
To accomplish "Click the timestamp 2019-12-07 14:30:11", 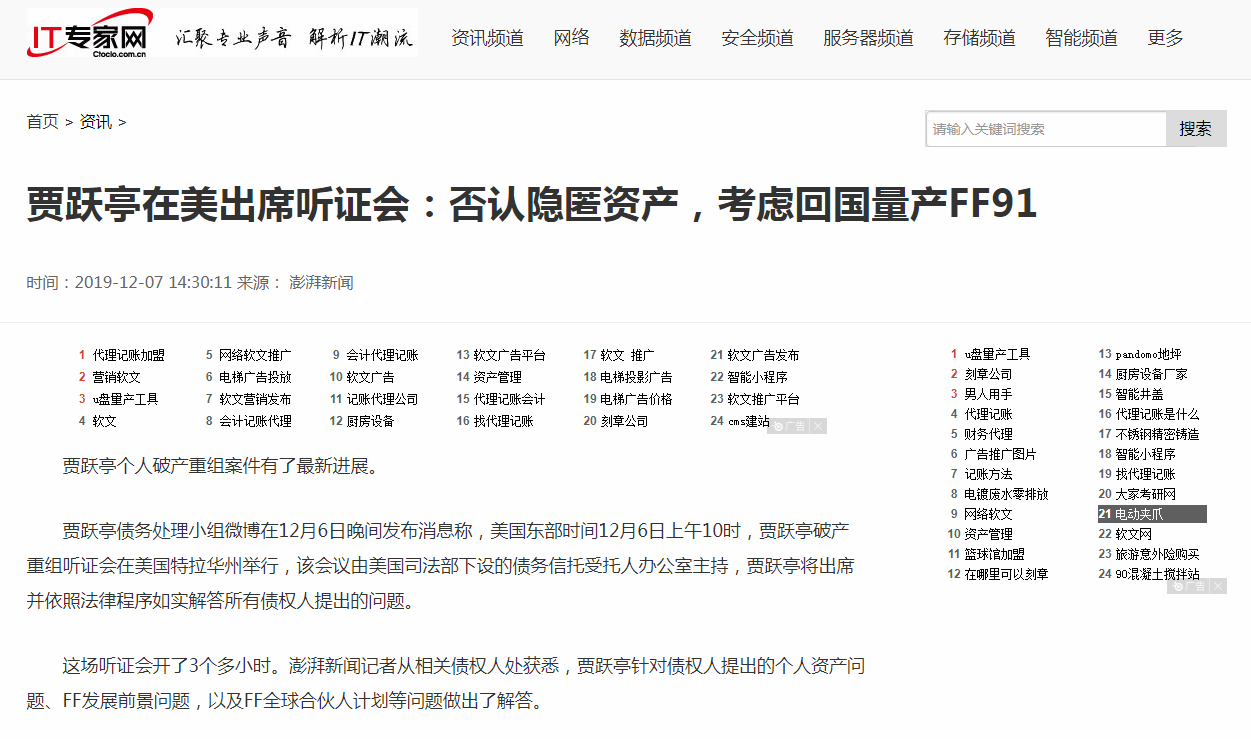I will coord(153,283).
